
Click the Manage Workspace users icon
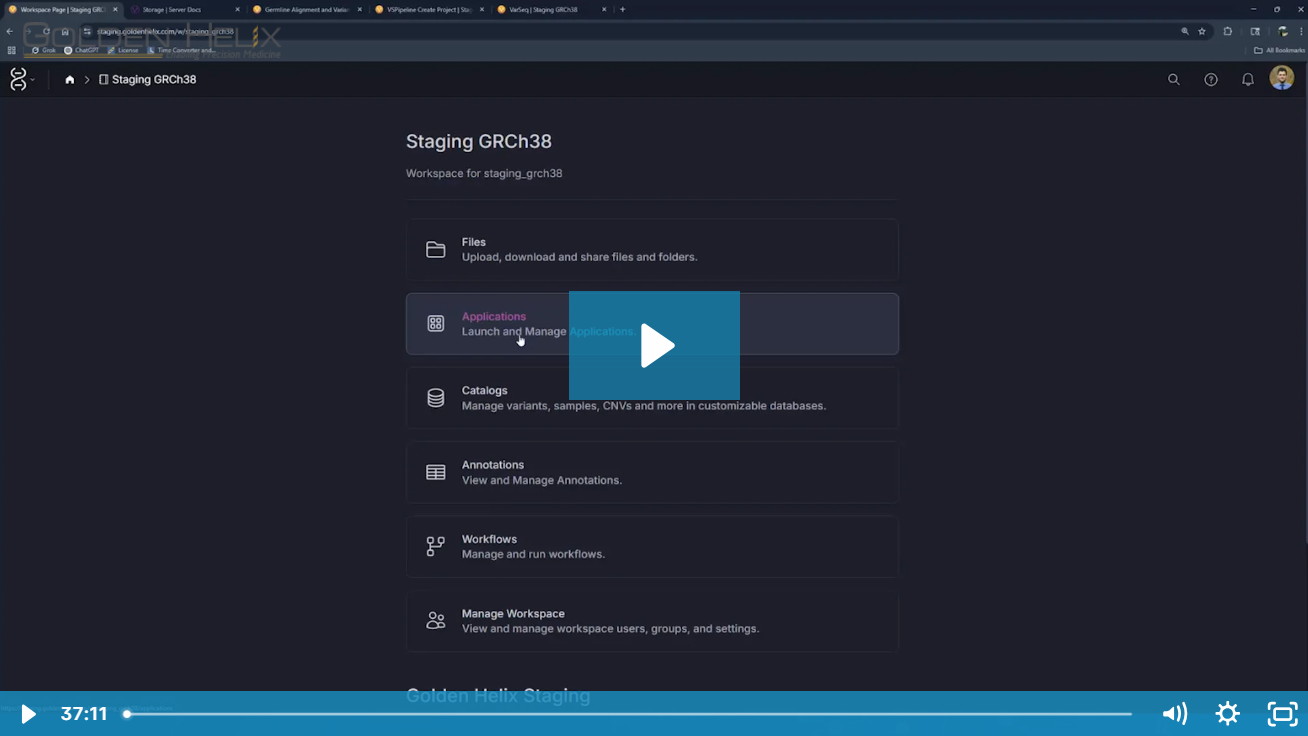point(436,621)
